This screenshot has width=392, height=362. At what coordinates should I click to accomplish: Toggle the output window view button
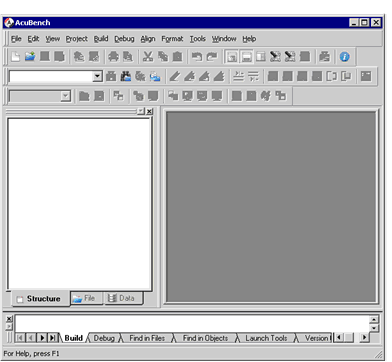click(246, 57)
